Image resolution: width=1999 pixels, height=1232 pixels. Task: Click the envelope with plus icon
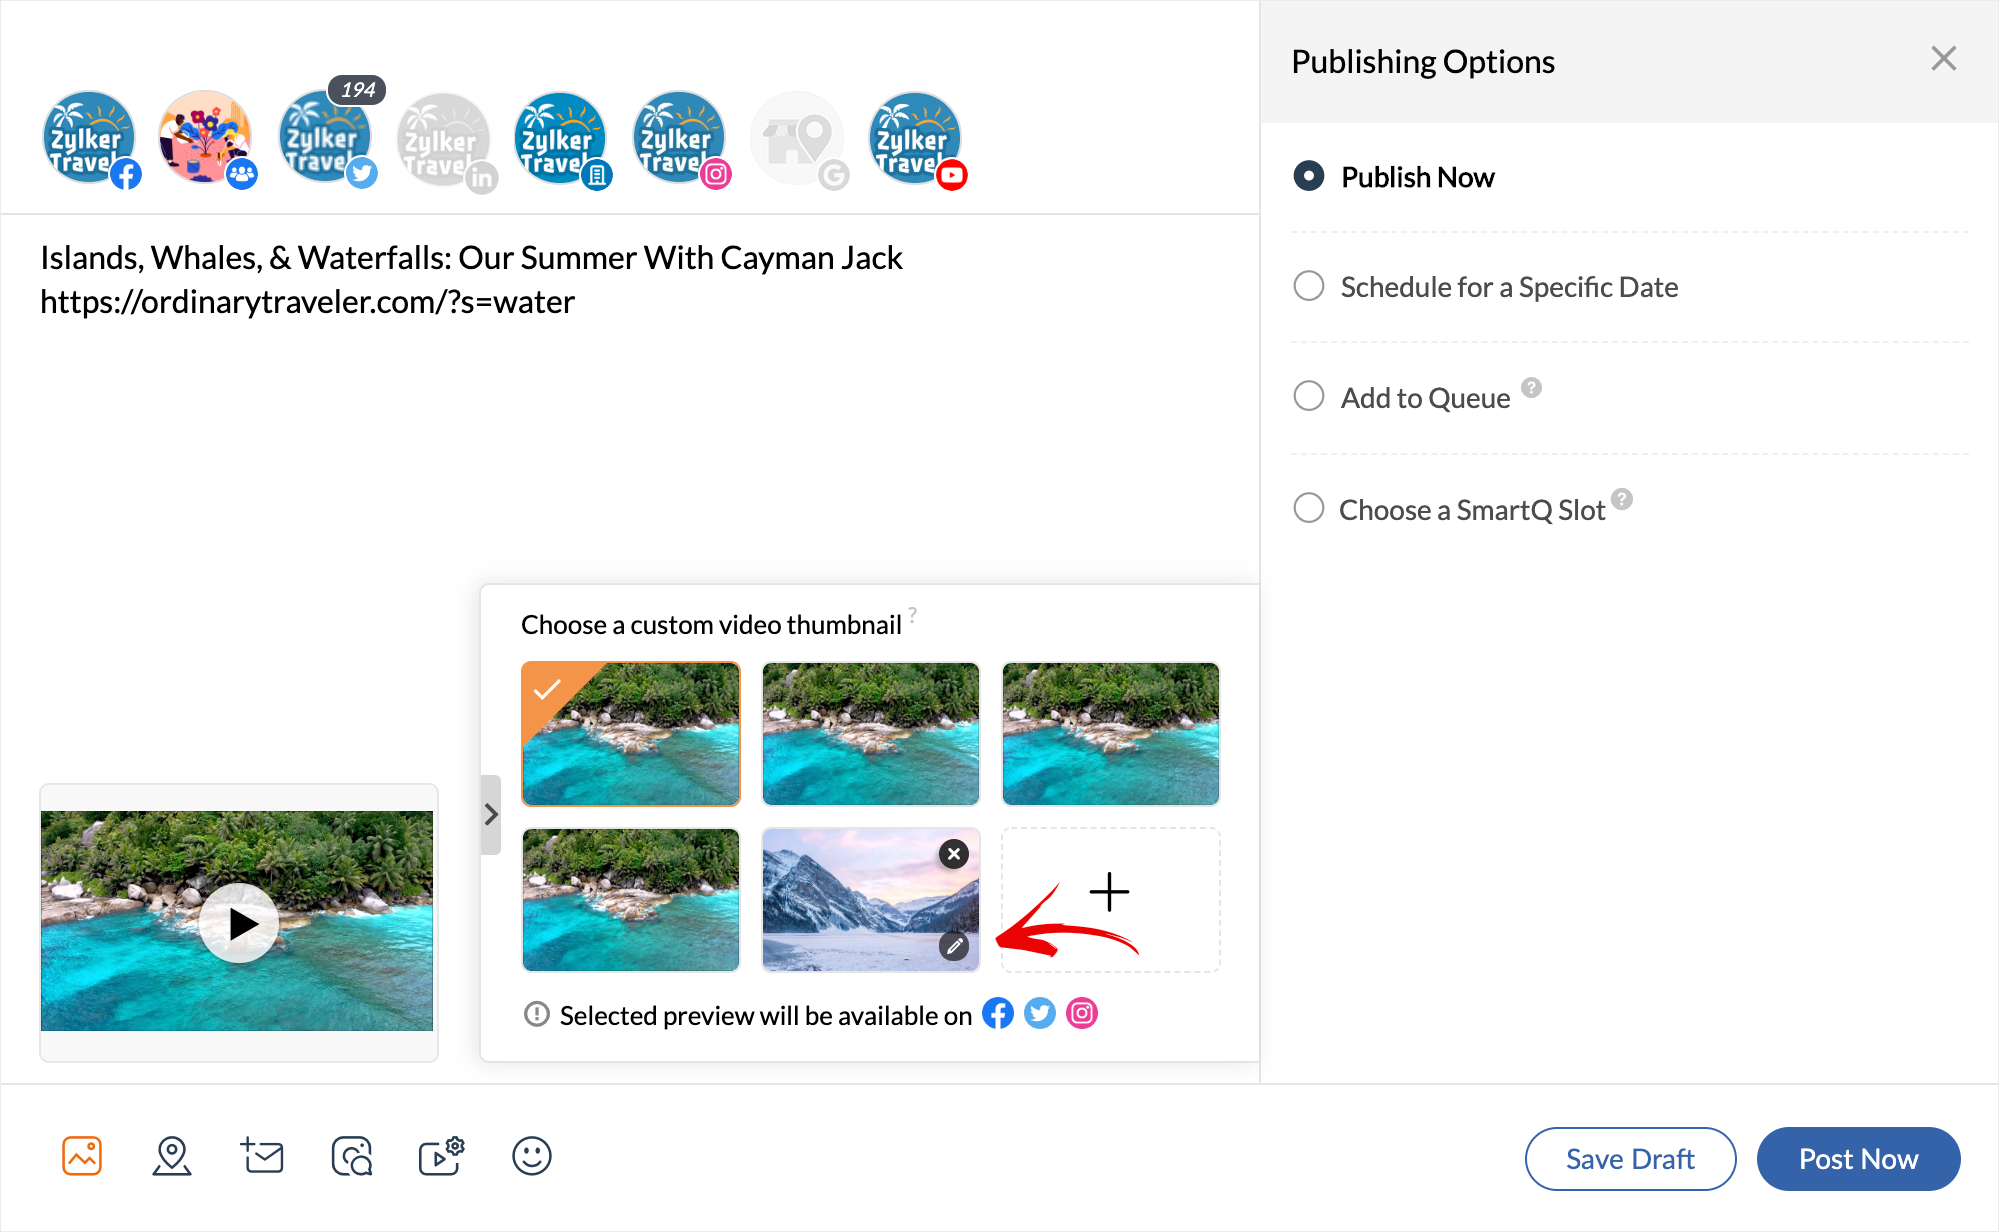point(262,1156)
